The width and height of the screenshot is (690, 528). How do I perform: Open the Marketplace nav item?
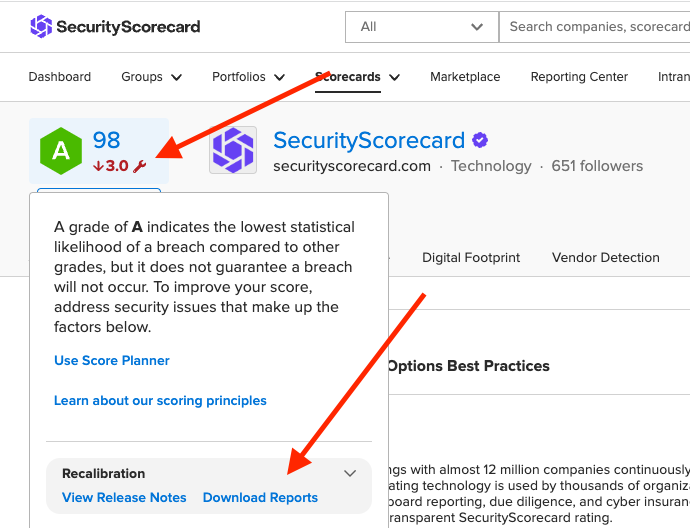(465, 77)
